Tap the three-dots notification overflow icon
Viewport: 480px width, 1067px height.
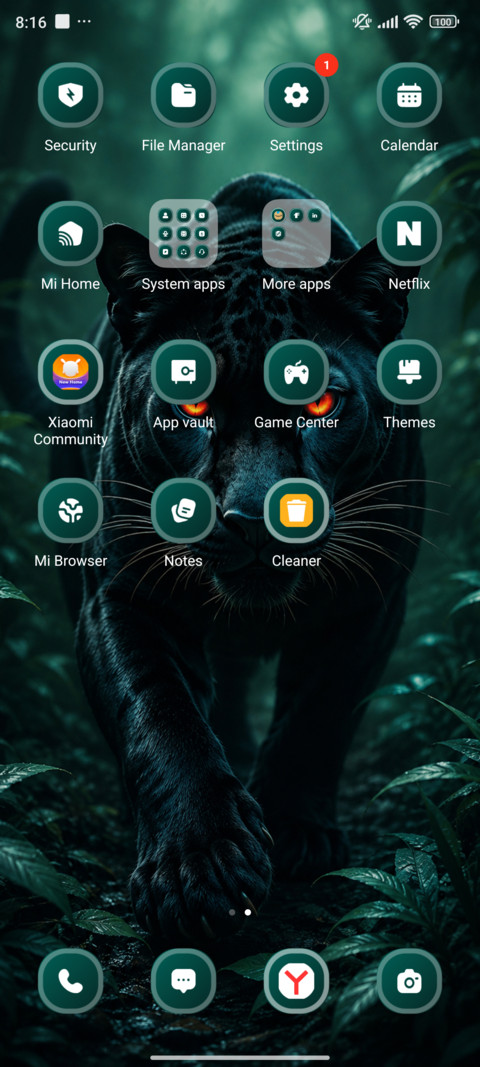pyautogui.click(x=84, y=22)
